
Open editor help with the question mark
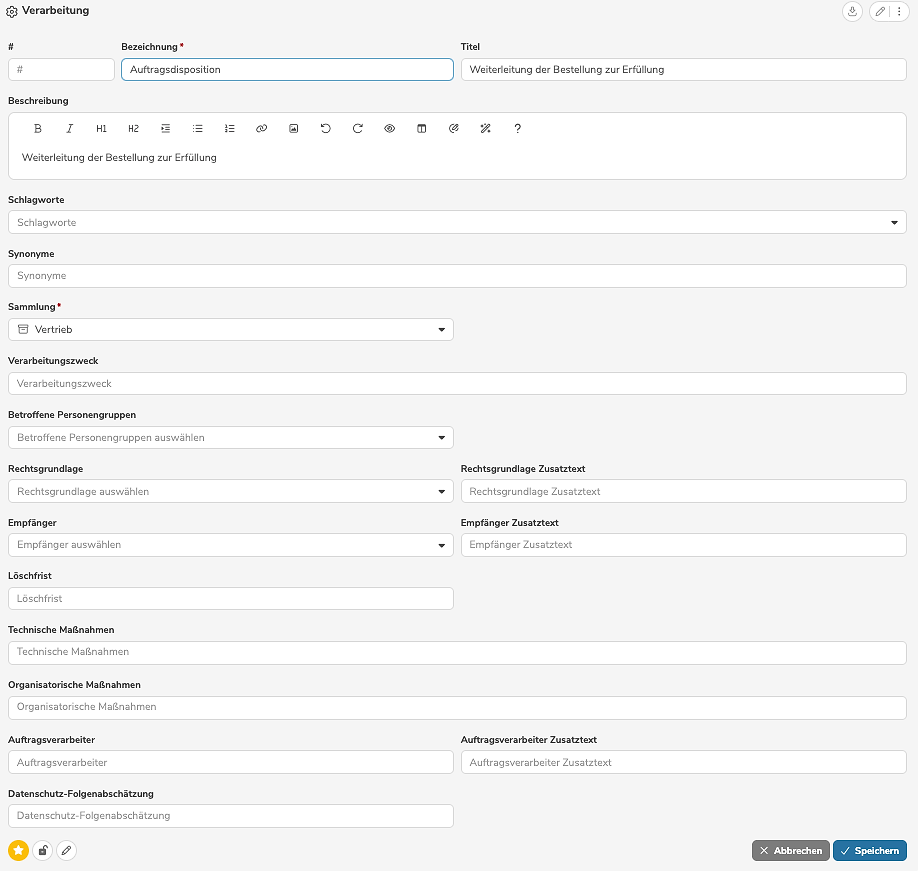tap(517, 129)
